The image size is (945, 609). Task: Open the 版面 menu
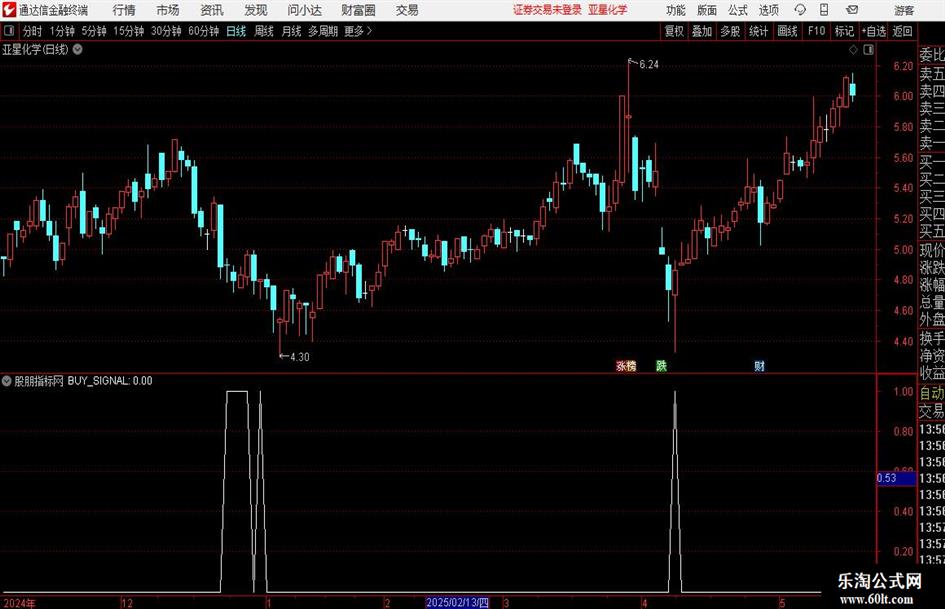[706, 10]
